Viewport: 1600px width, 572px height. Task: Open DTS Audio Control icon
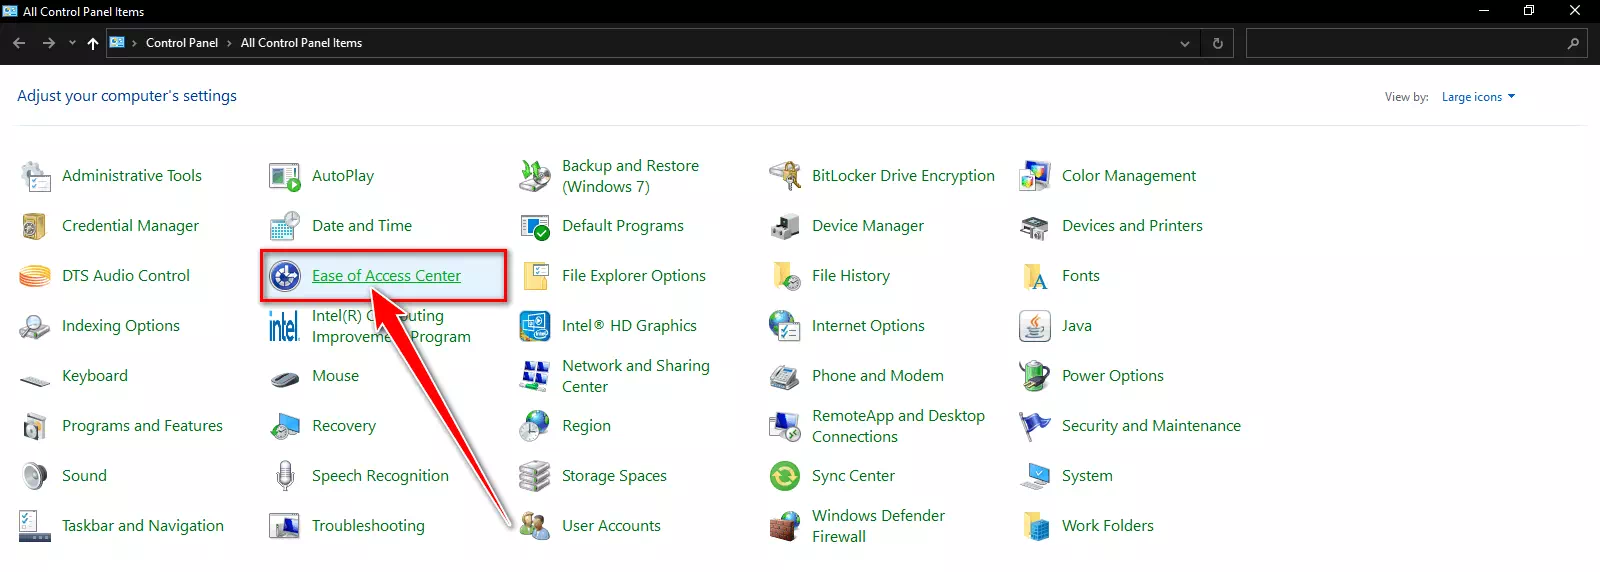[35, 276]
